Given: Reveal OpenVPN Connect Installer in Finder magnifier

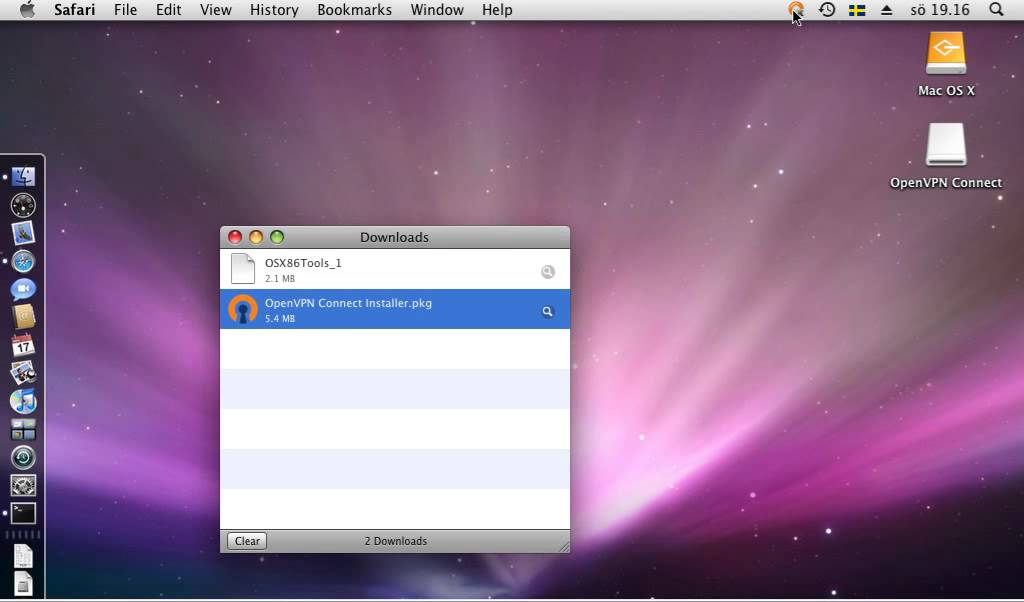Looking at the screenshot, I should coord(548,311).
